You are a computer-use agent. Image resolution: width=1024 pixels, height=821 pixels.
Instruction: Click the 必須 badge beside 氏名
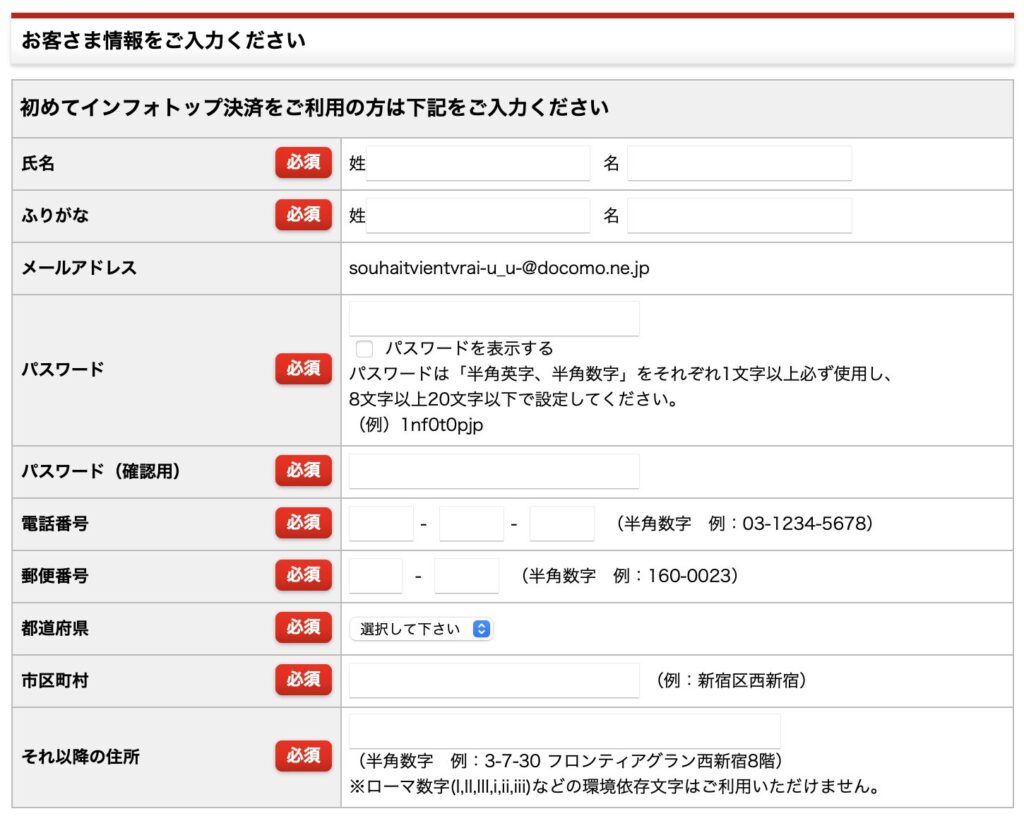pos(303,163)
